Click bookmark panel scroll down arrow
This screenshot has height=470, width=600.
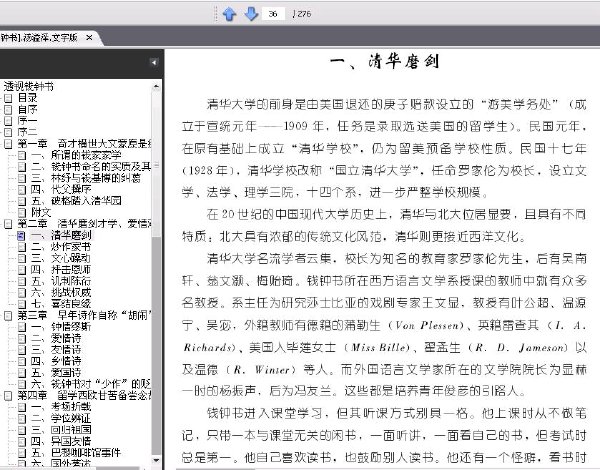(x=156, y=460)
